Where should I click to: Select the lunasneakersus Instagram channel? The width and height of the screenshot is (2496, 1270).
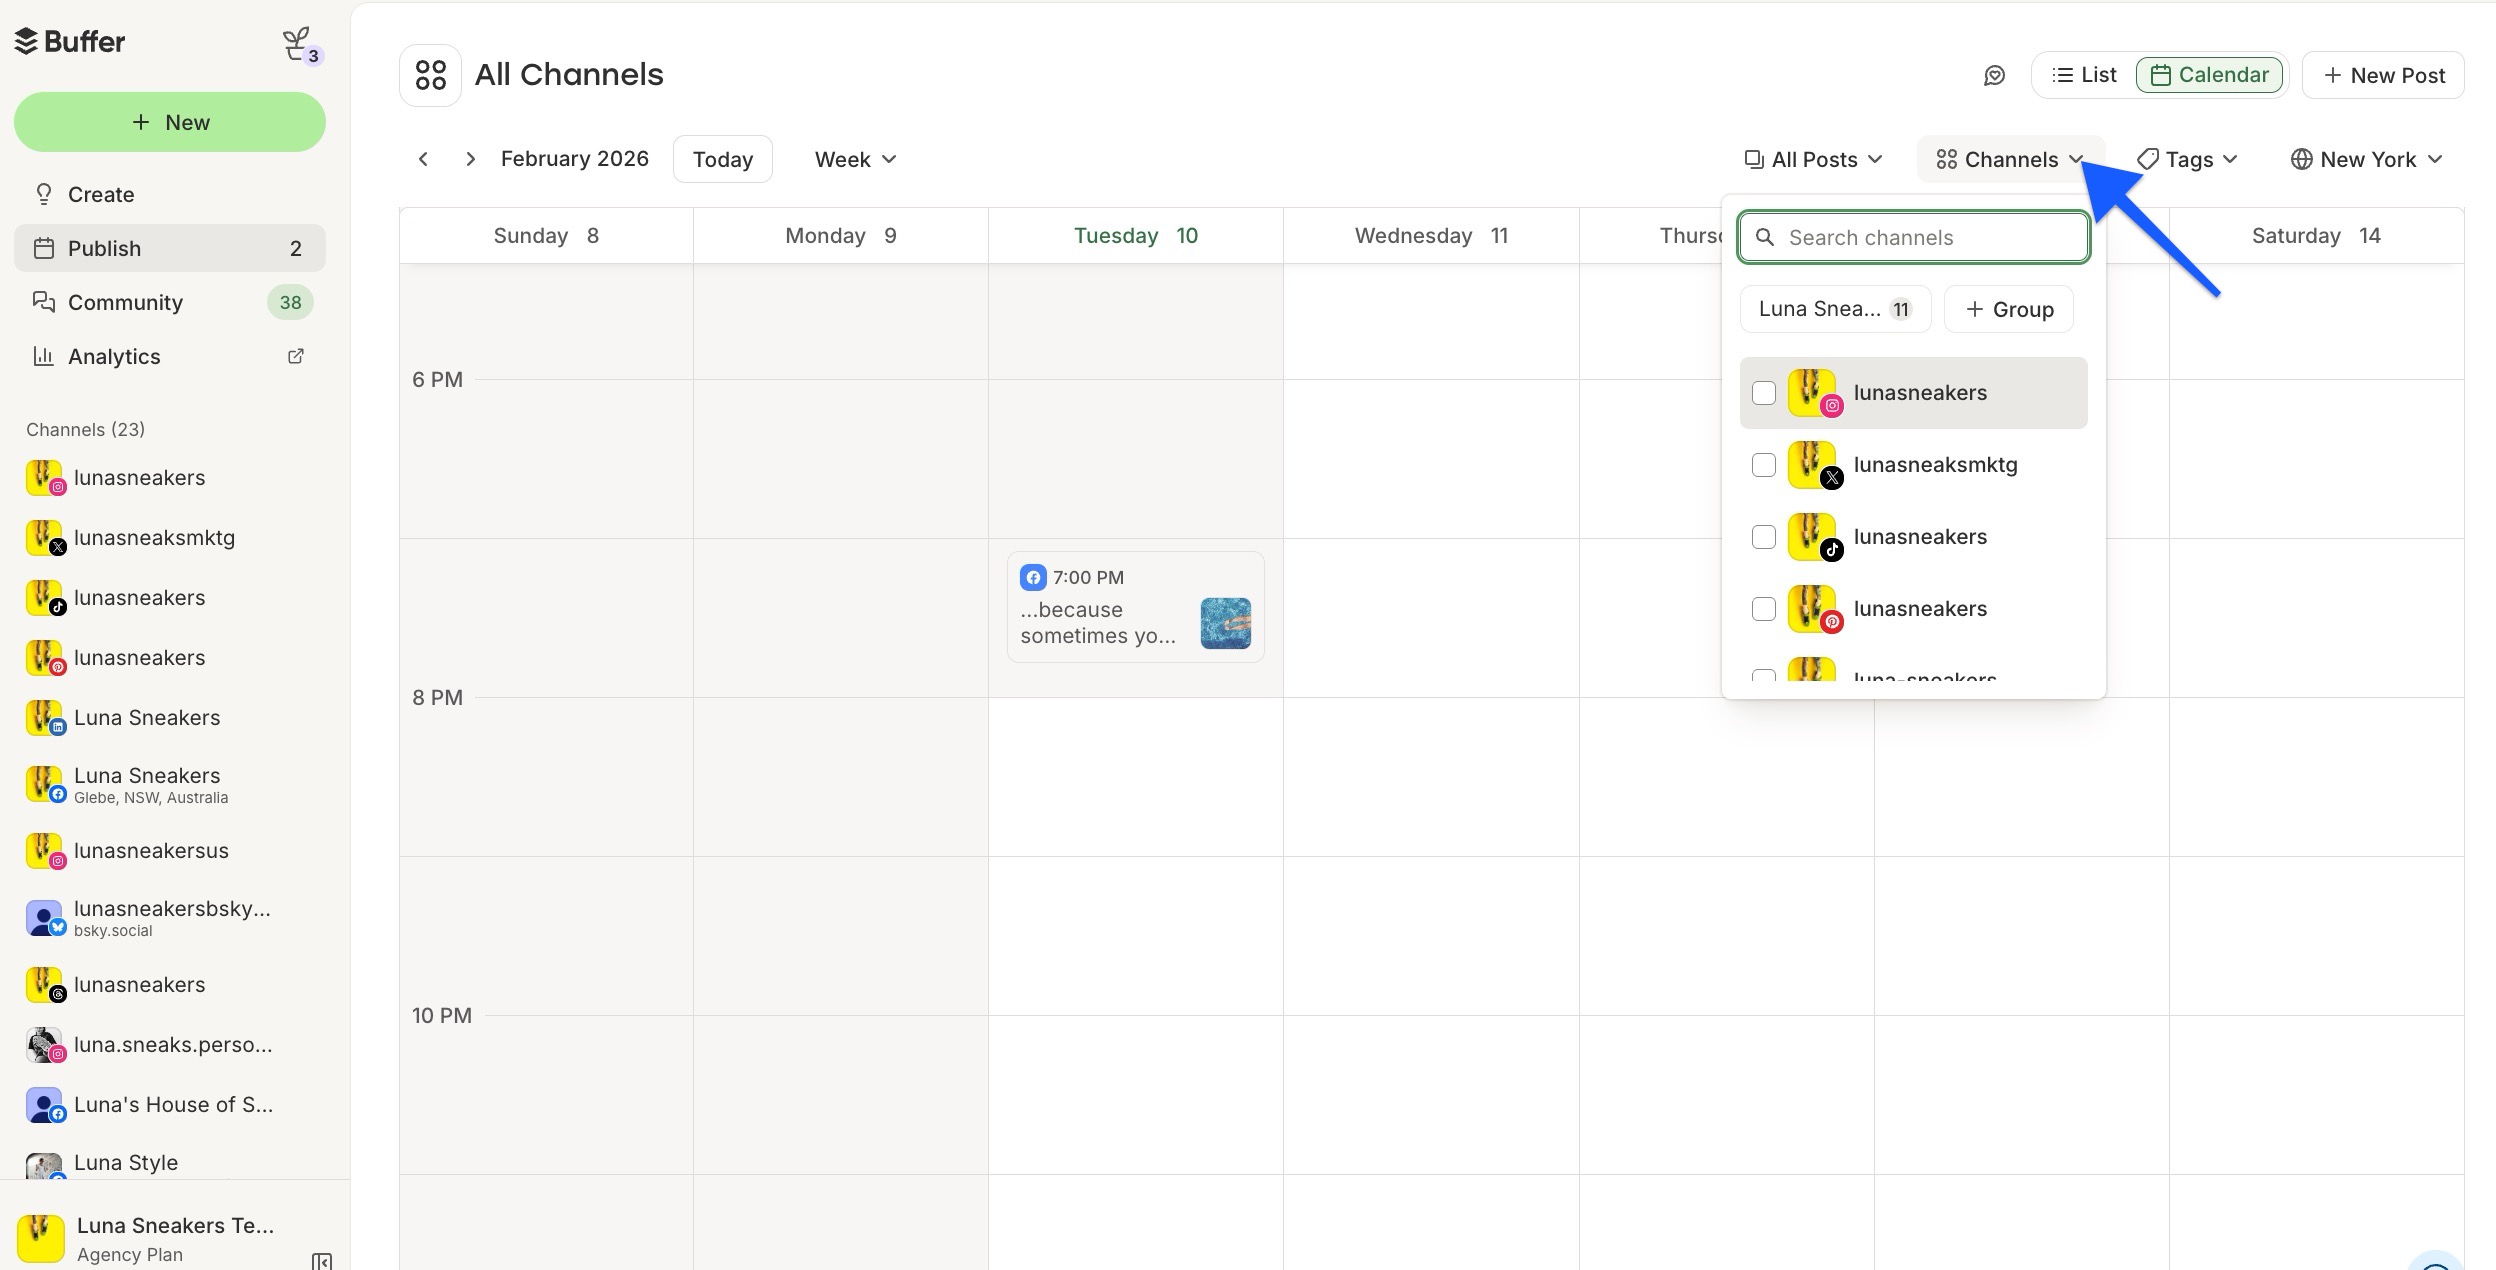[170, 851]
